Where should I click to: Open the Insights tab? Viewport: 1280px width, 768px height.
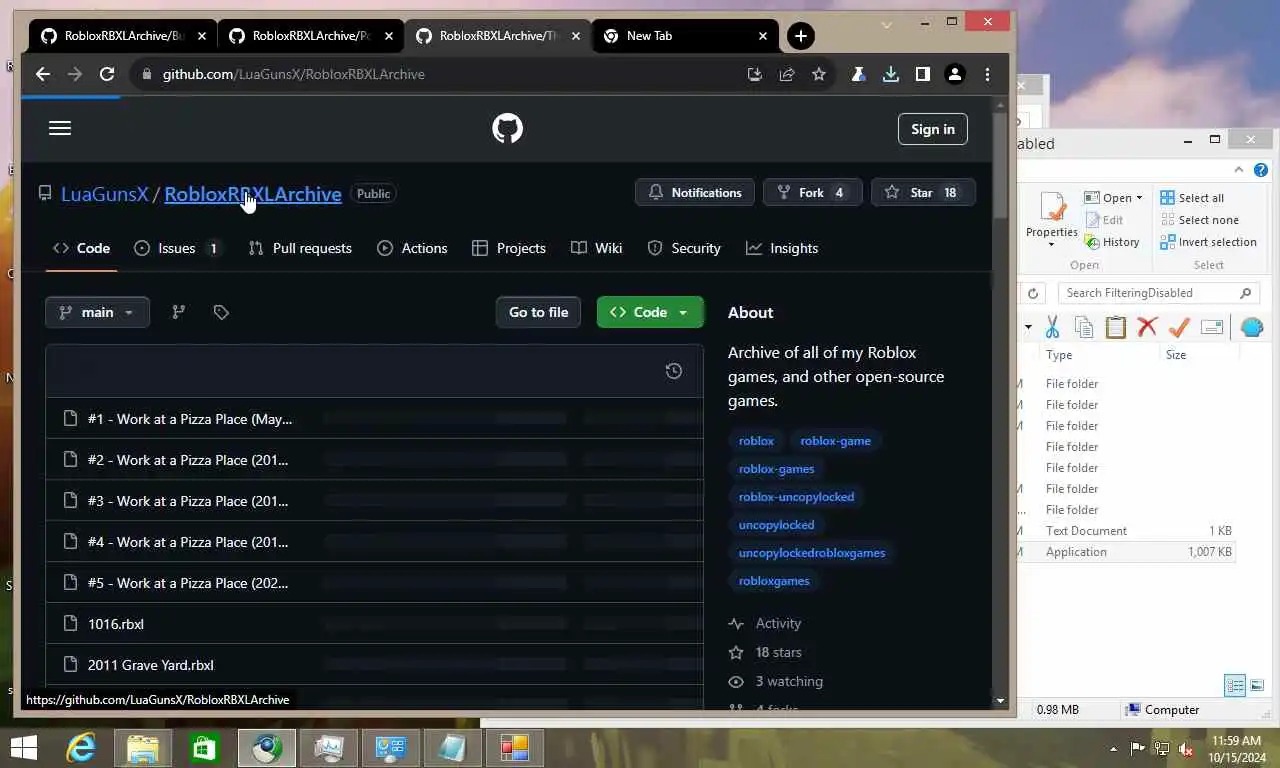point(782,248)
